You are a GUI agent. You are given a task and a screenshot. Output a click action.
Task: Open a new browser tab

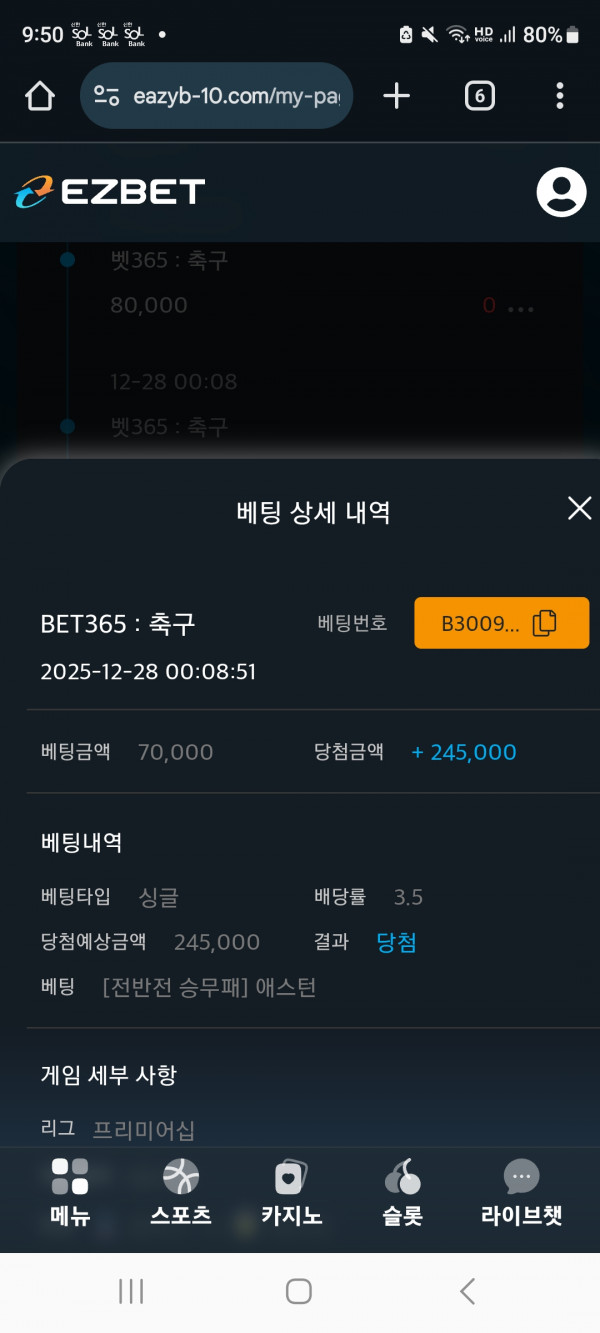point(397,96)
